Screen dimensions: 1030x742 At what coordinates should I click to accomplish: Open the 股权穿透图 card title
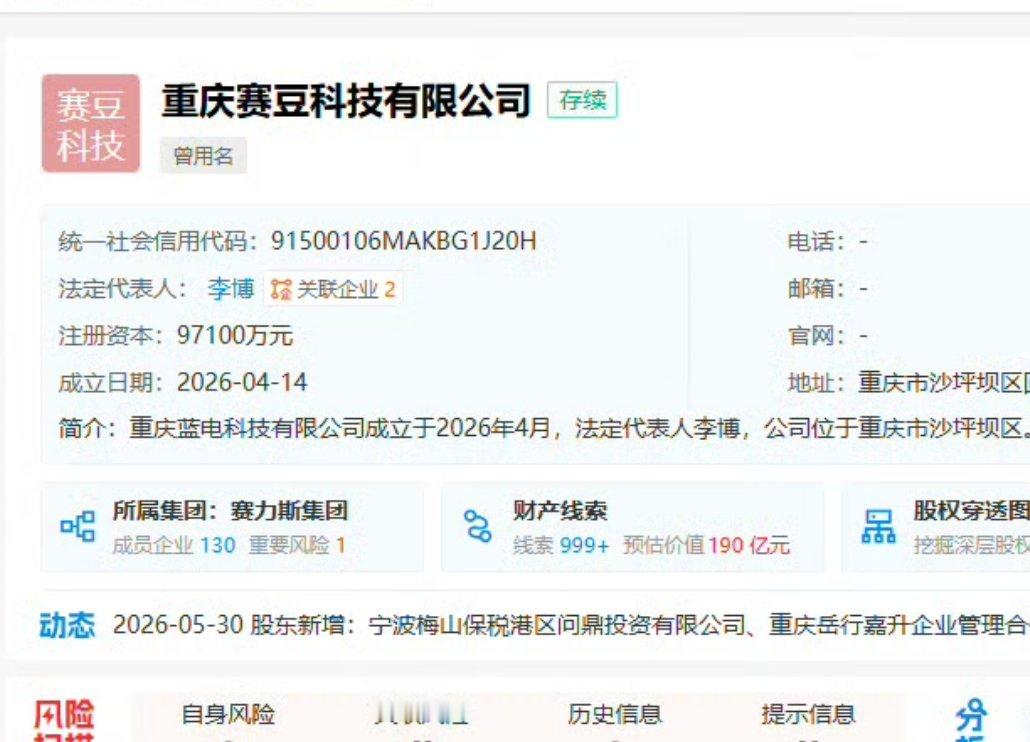point(972,511)
